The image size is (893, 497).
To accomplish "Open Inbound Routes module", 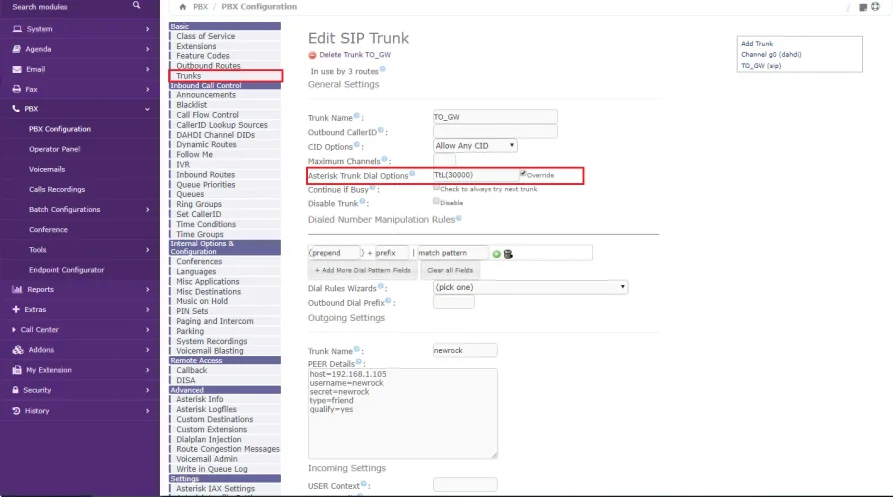I will [x=205, y=175].
